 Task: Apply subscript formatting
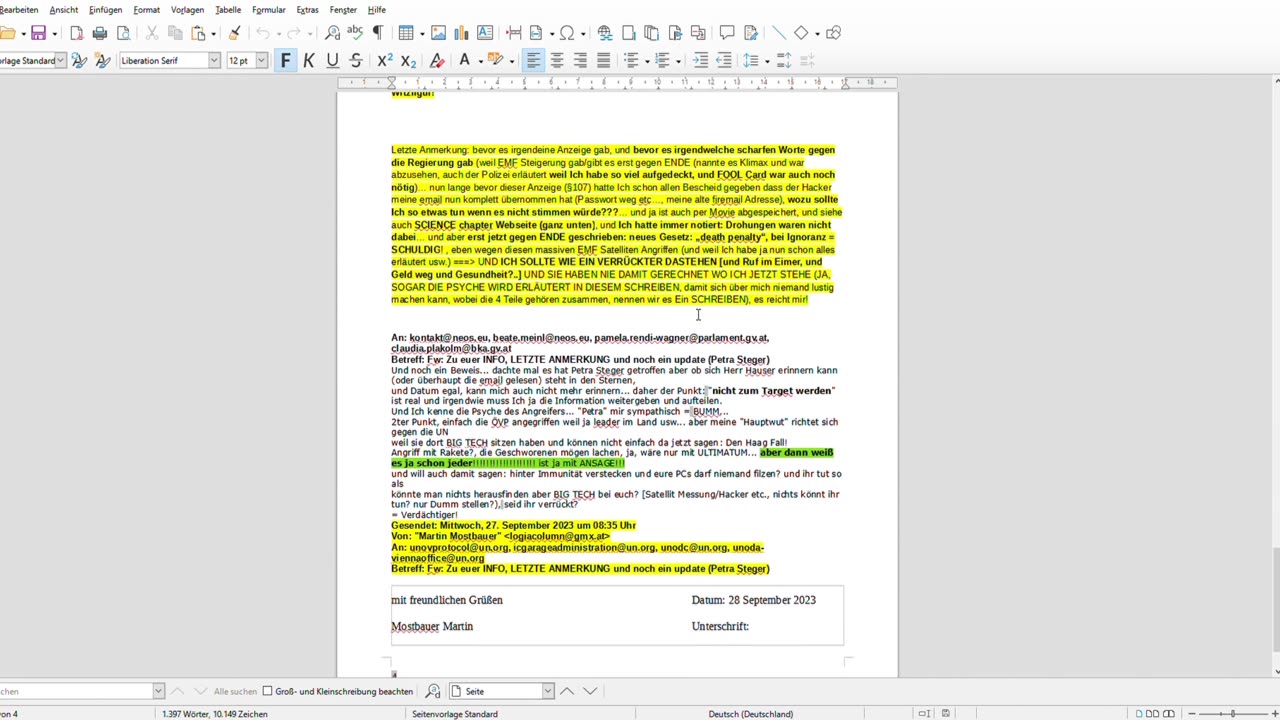coord(408,61)
